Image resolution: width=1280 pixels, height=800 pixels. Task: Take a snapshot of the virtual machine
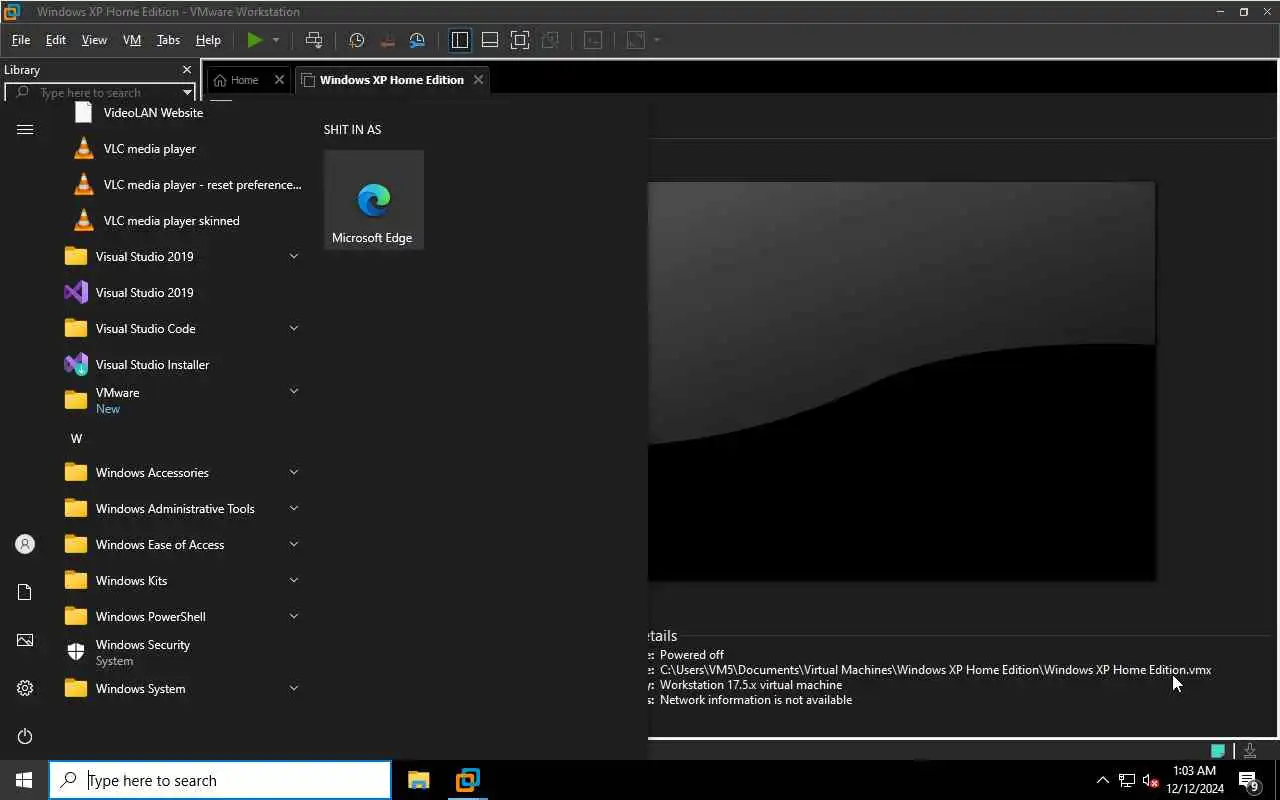click(357, 40)
